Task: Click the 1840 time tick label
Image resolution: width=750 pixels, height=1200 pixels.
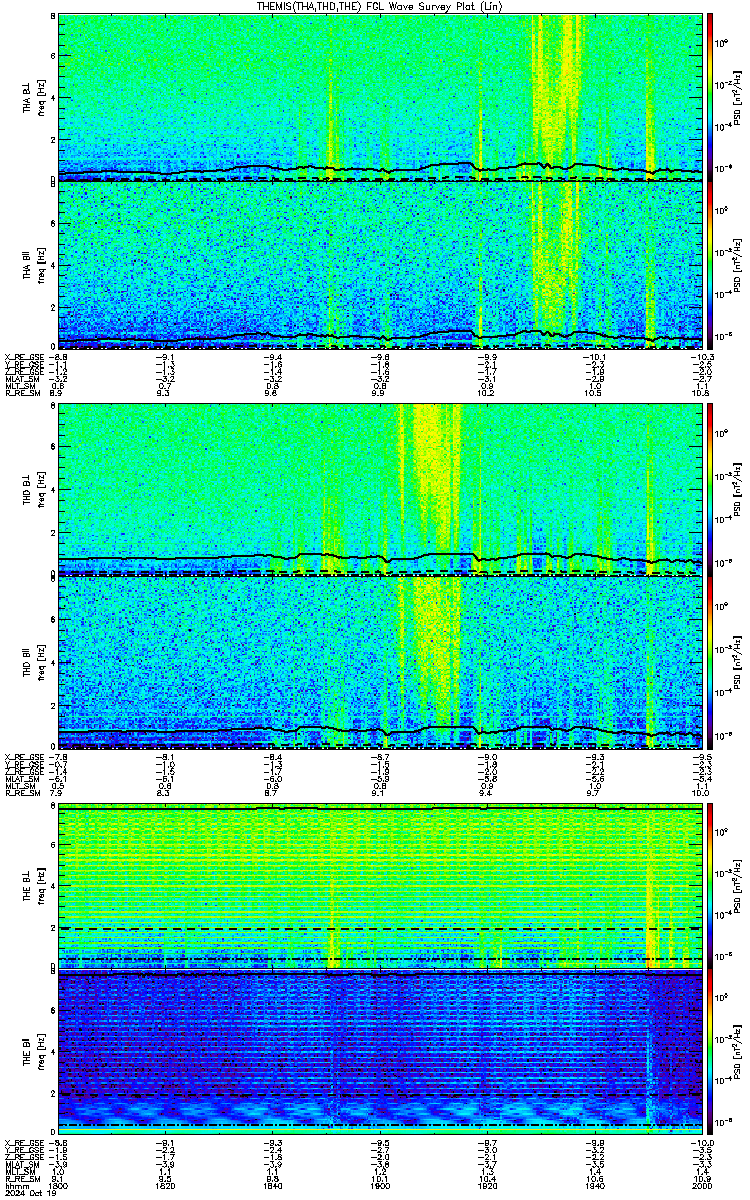Action: point(272,1185)
